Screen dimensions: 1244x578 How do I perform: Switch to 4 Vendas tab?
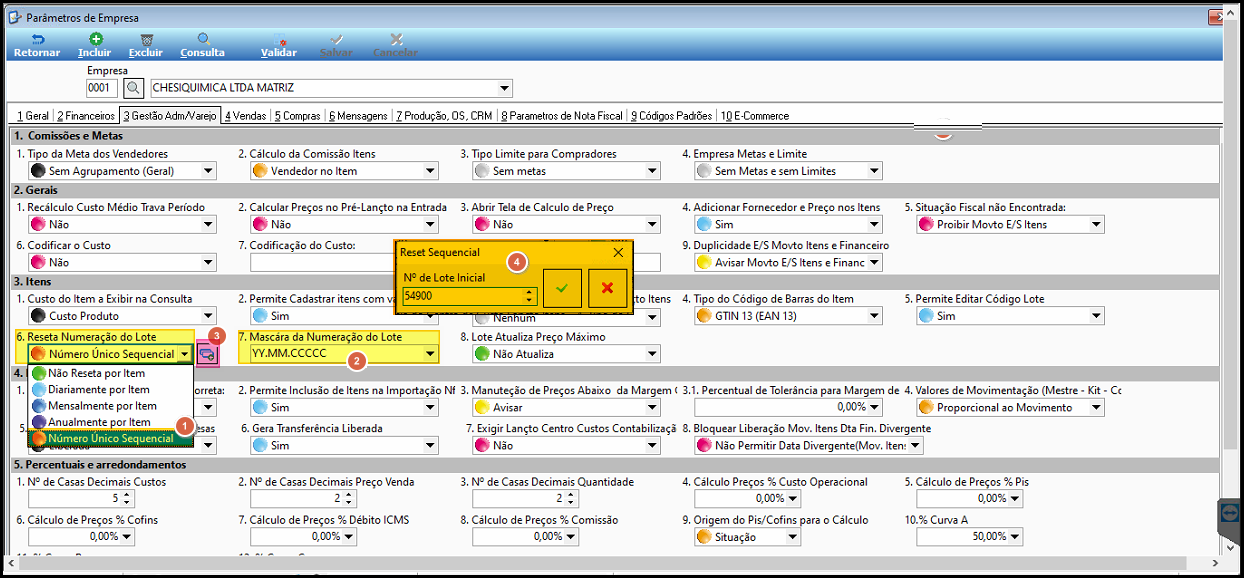tap(245, 116)
